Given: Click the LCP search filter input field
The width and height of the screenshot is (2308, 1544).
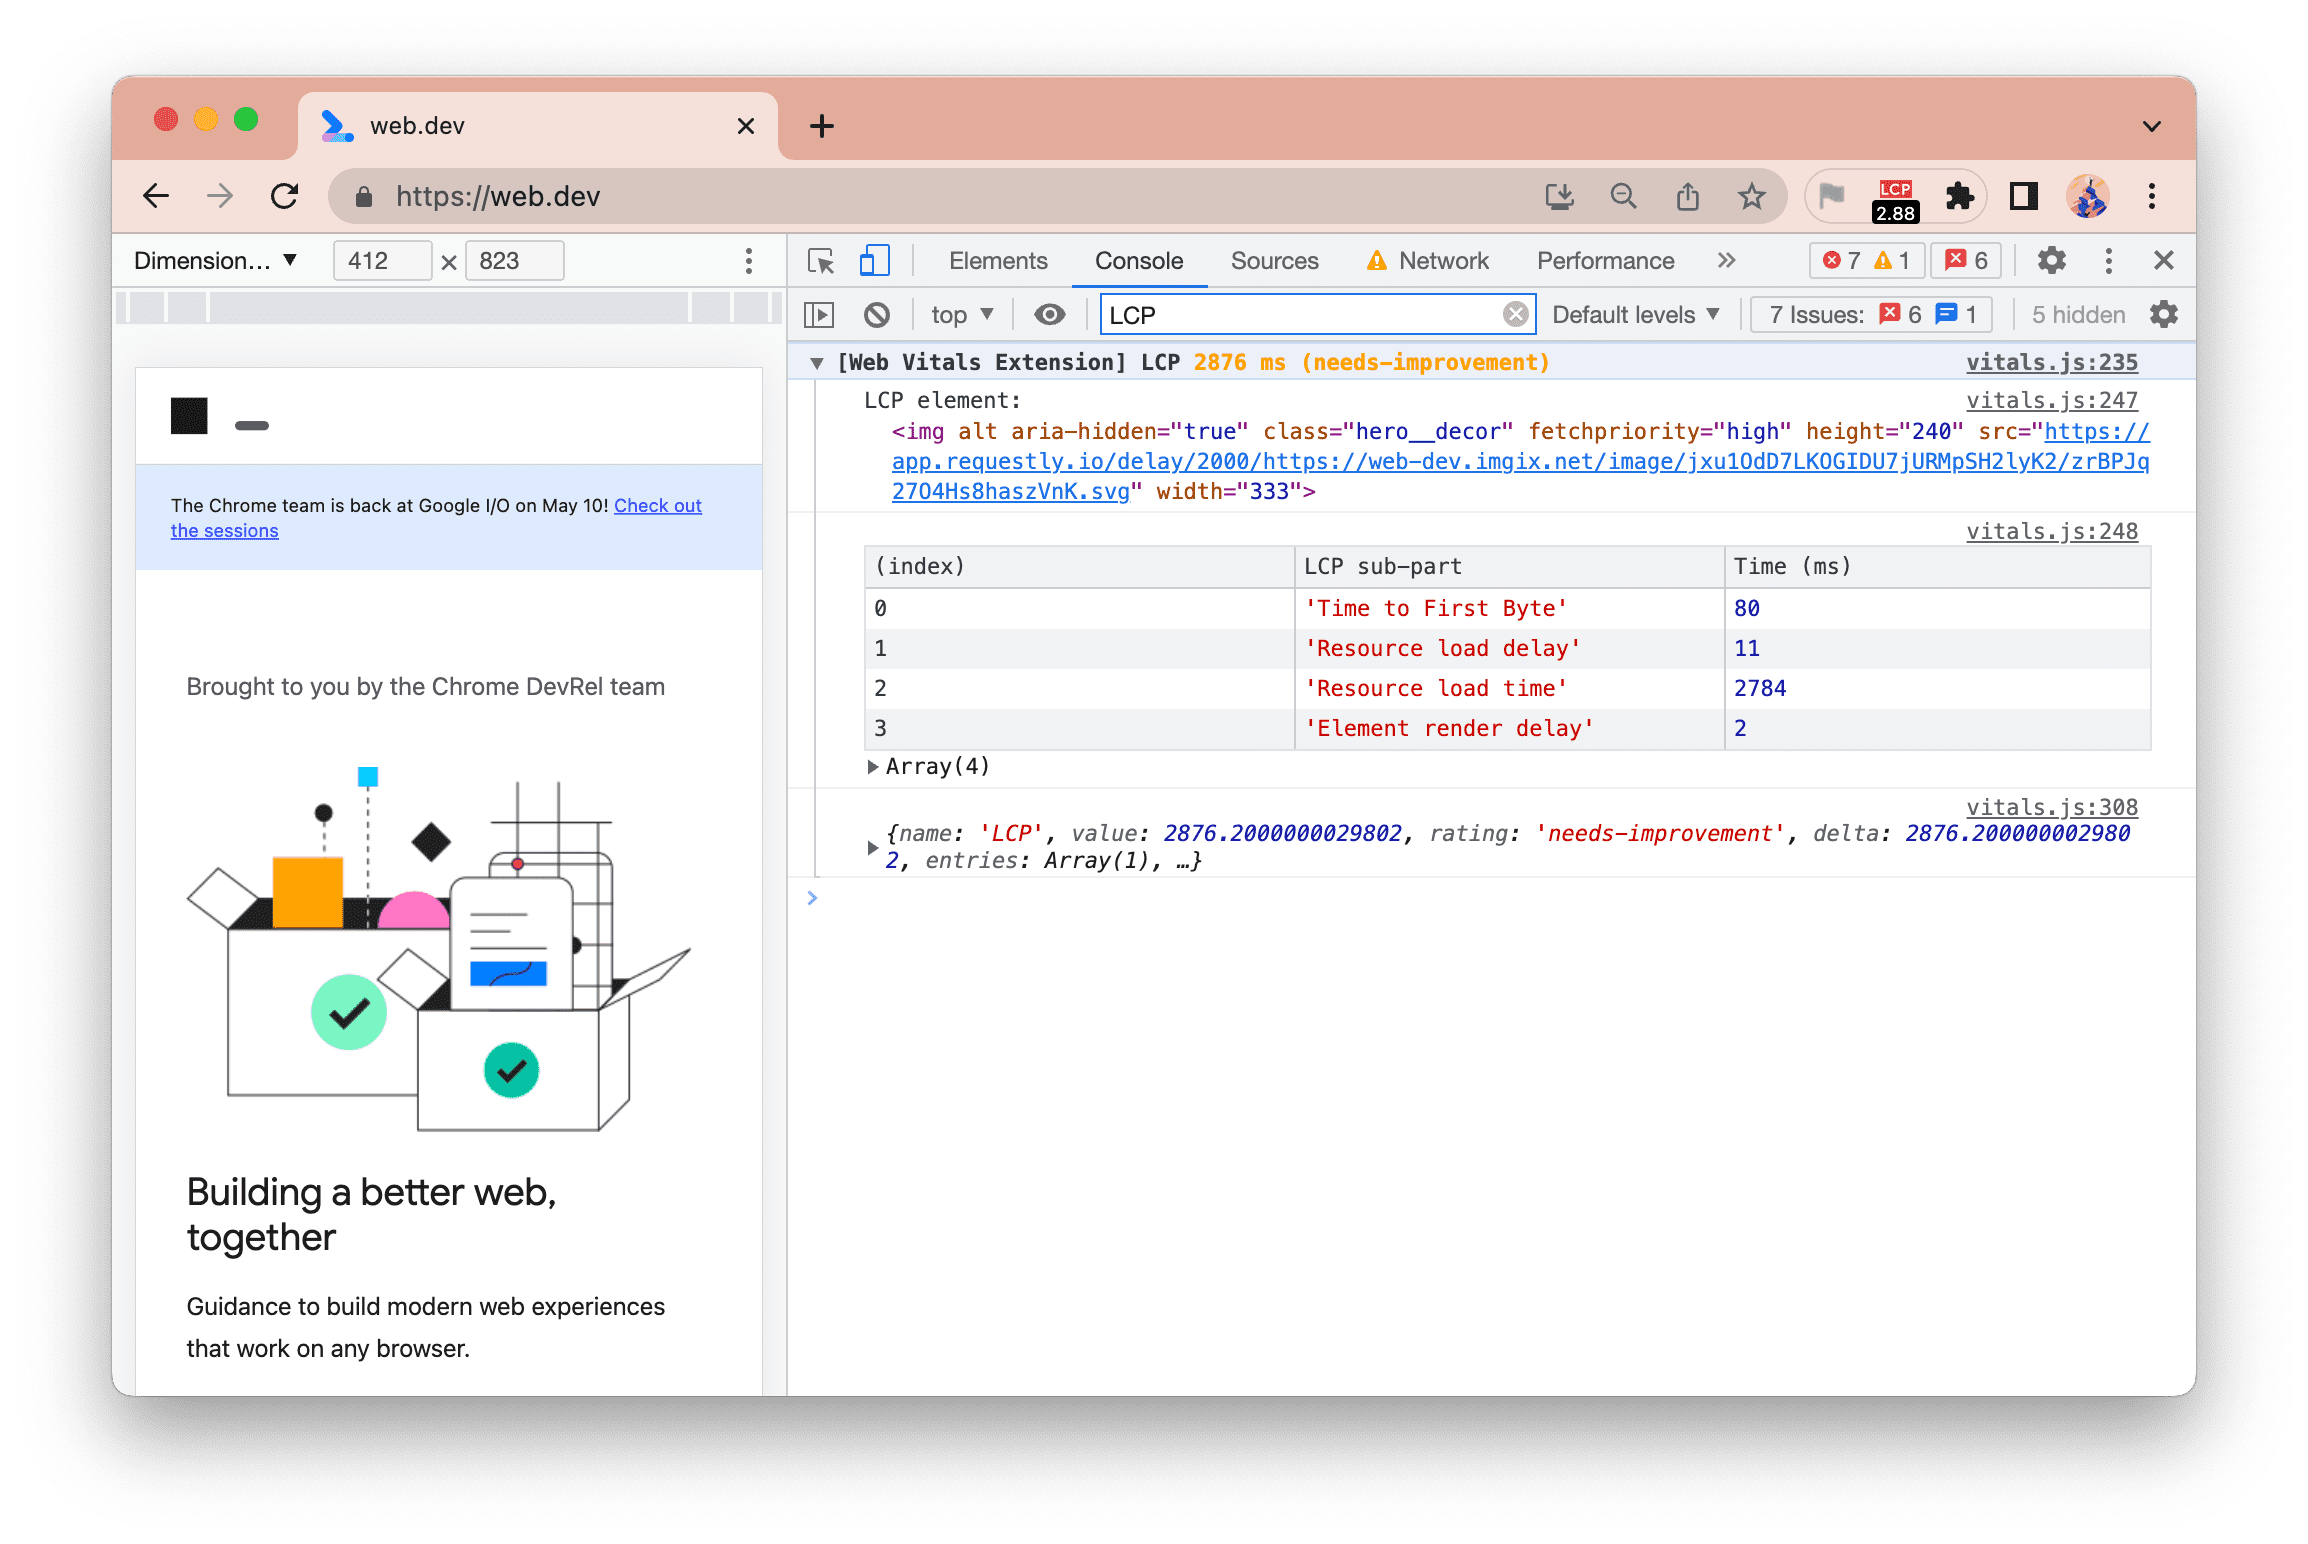Looking at the screenshot, I should click(x=1312, y=314).
